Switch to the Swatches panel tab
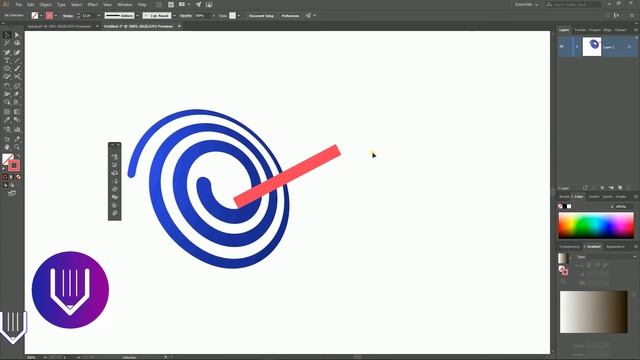Viewport: 640px width, 360px height. pos(594,197)
